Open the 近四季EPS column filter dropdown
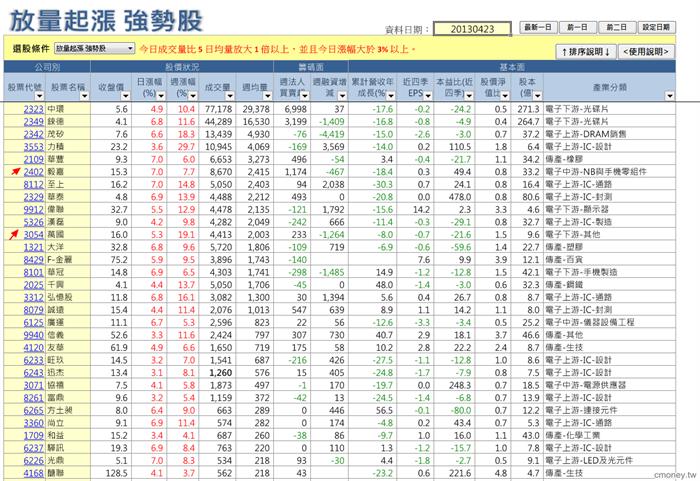The height and width of the screenshot is (481, 700). pos(428,96)
